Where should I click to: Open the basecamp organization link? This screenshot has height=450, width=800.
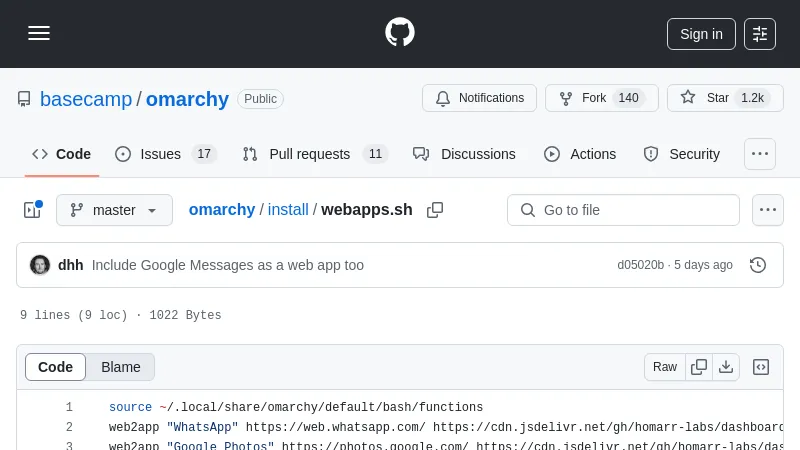(x=86, y=99)
